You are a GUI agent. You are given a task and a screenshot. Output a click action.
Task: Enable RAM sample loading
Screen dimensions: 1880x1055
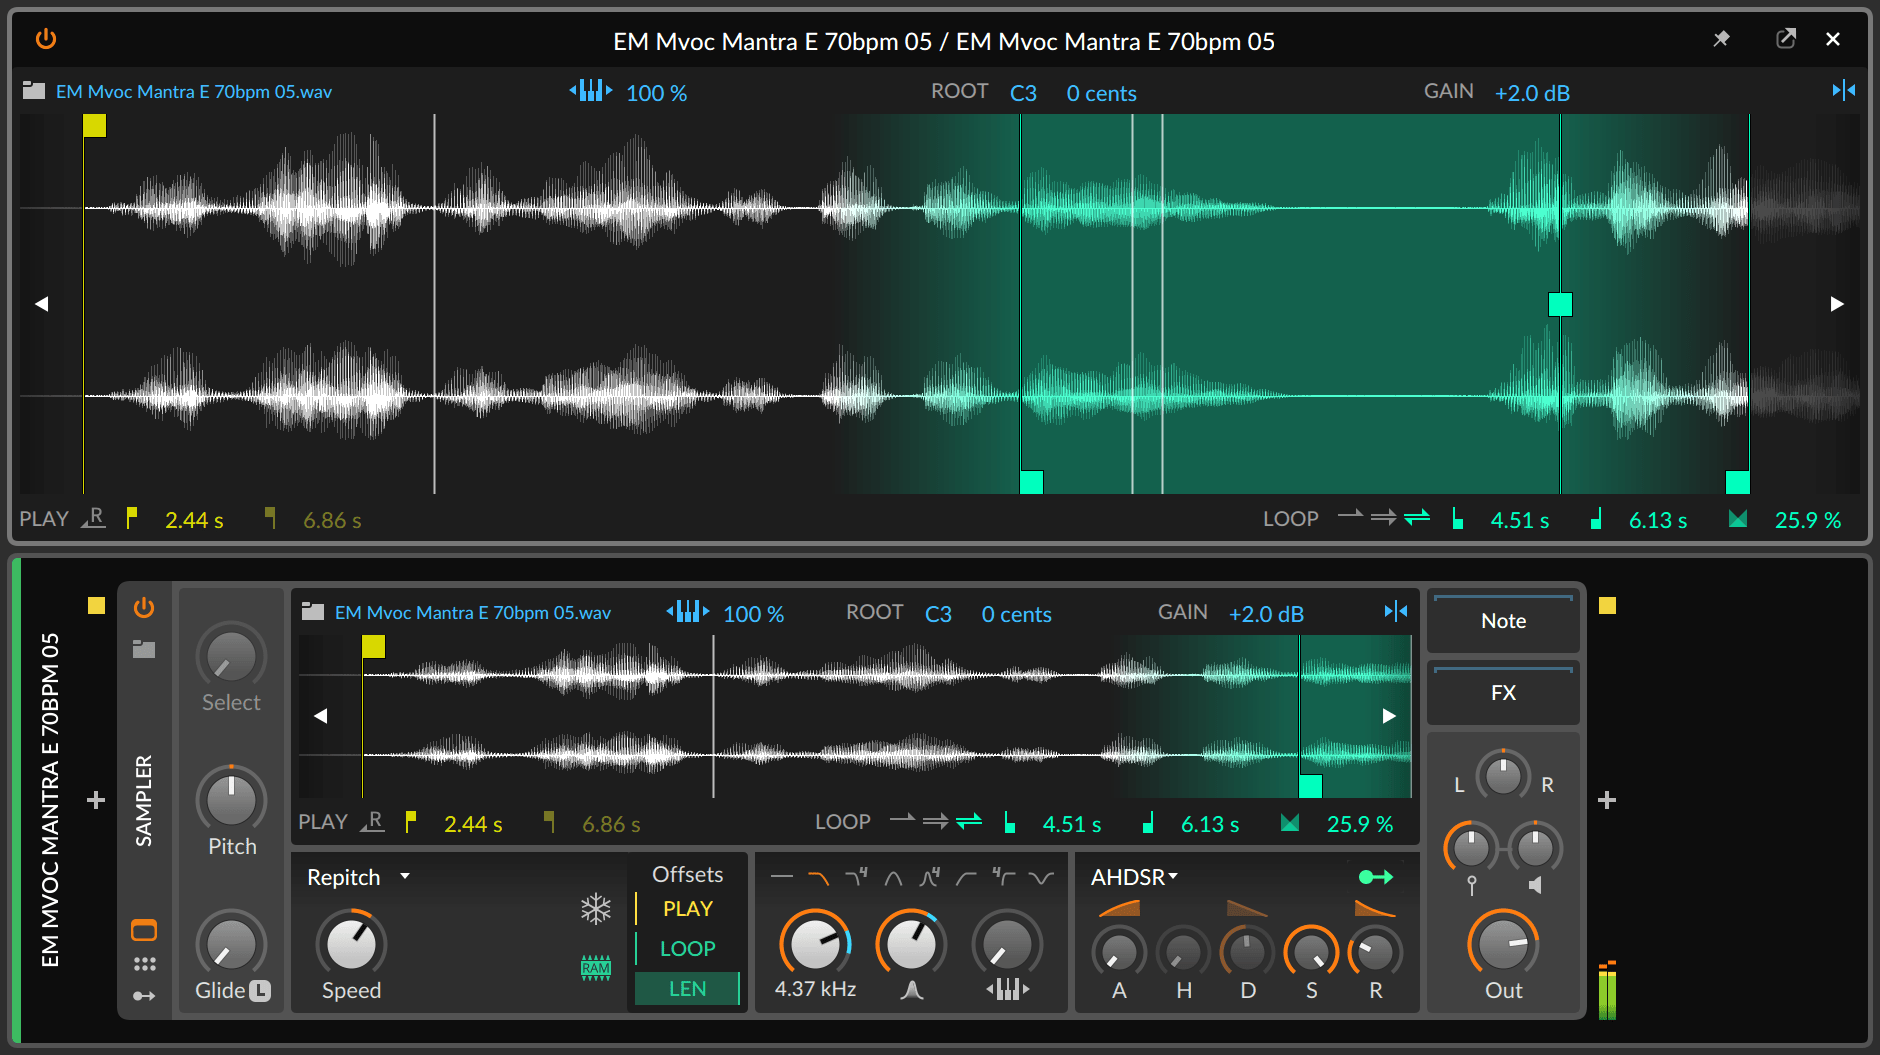click(596, 967)
